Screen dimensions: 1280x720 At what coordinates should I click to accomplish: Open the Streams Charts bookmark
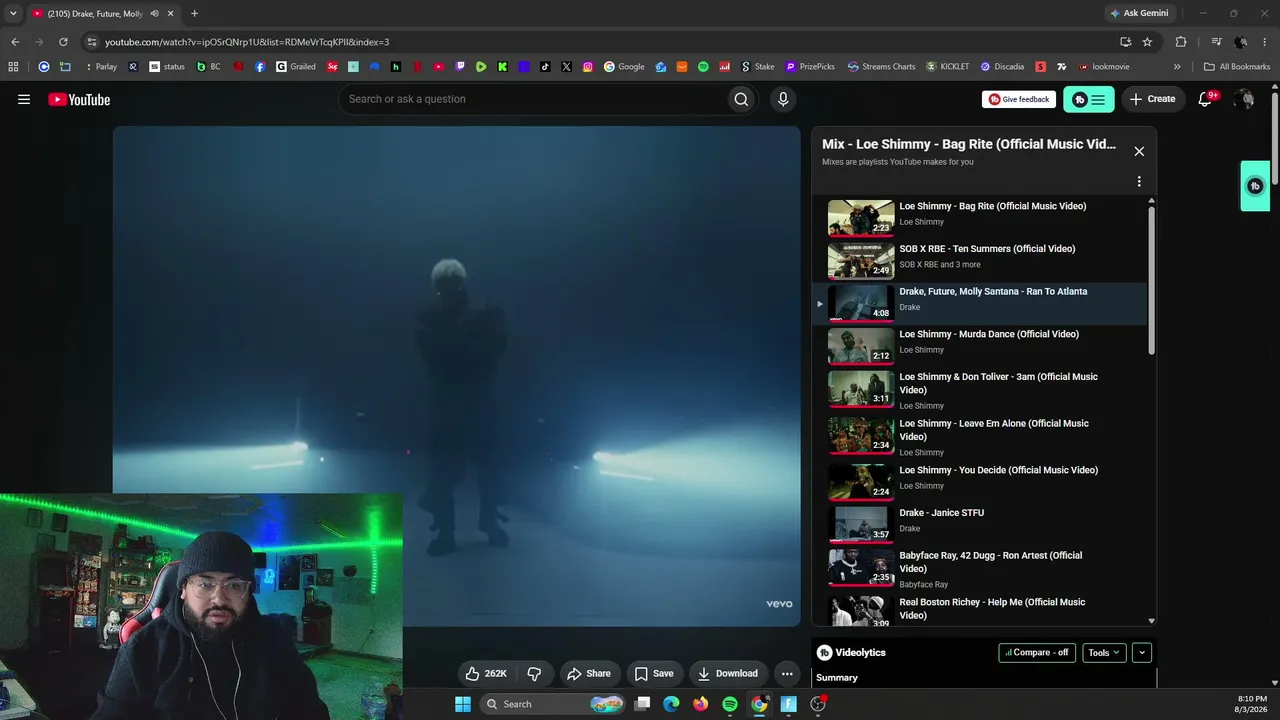coord(881,67)
